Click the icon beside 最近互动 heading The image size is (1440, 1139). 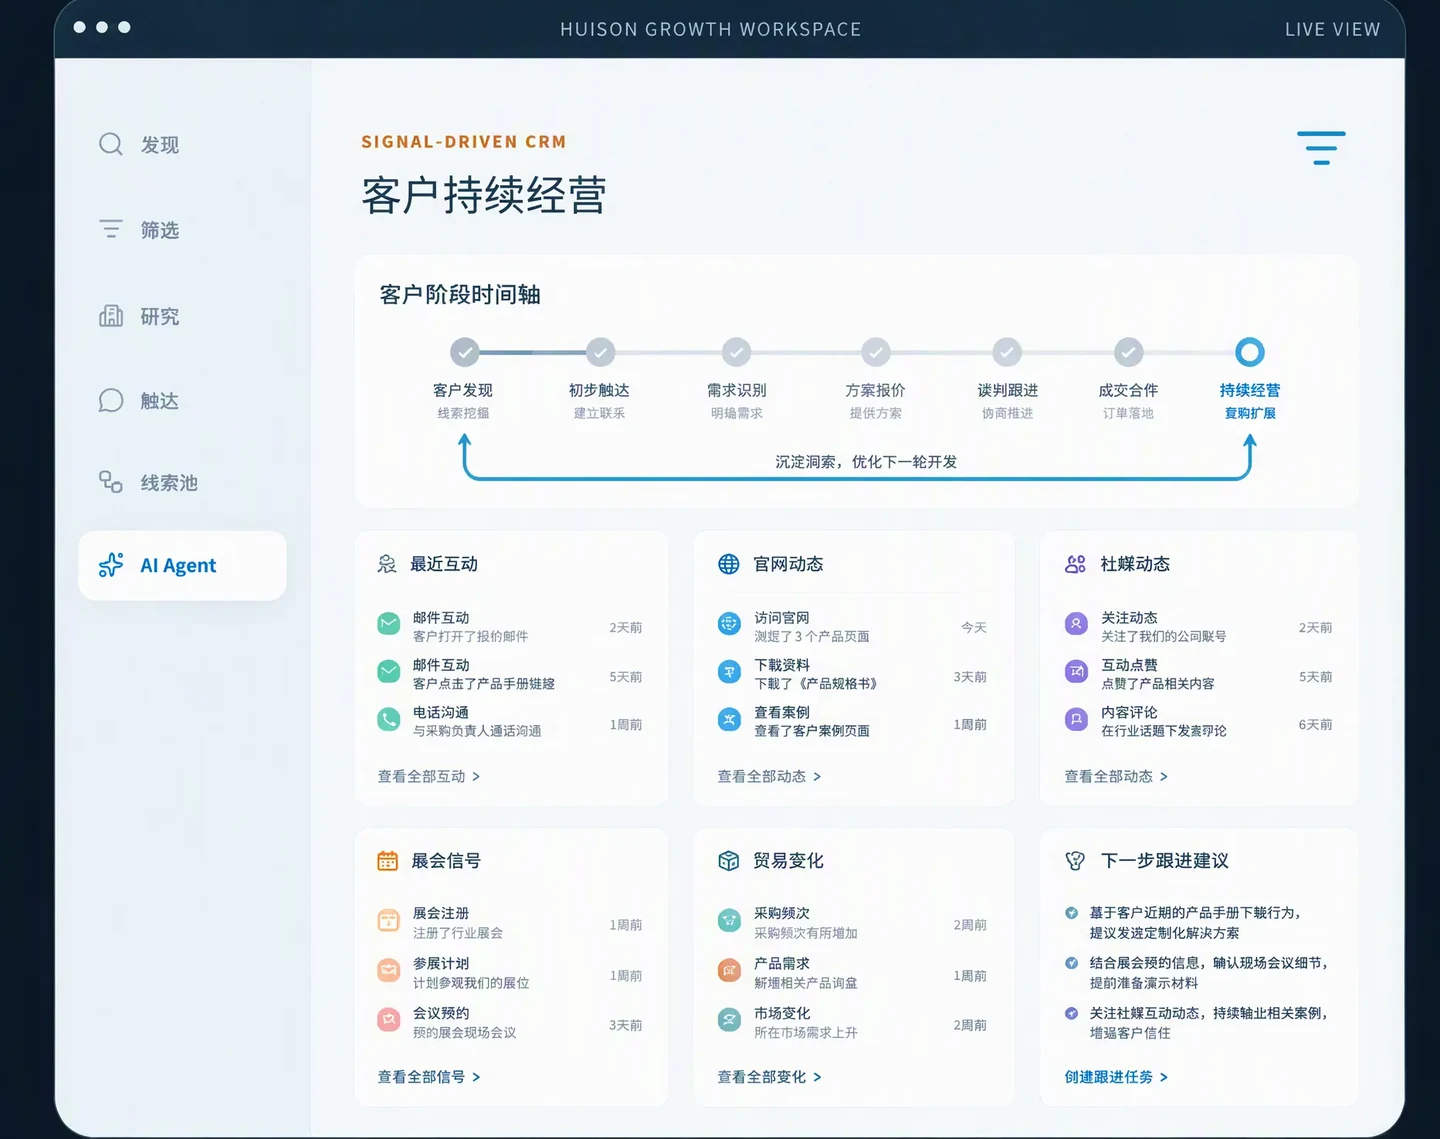pyautogui.click(x=387, y=564)
